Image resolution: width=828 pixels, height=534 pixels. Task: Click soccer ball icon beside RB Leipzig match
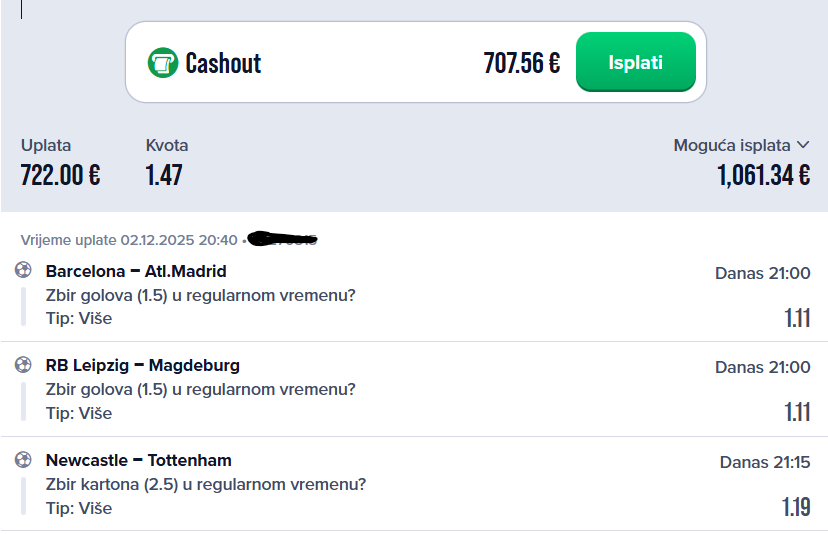24,365
